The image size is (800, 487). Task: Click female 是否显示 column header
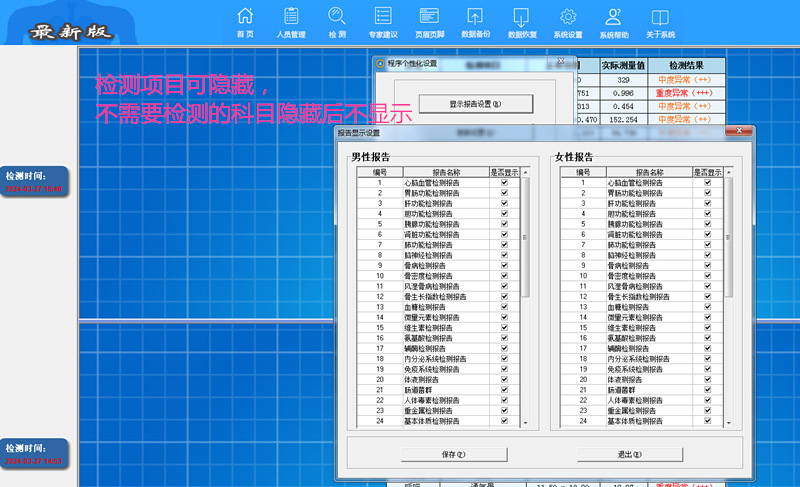[x=708, y=172]
